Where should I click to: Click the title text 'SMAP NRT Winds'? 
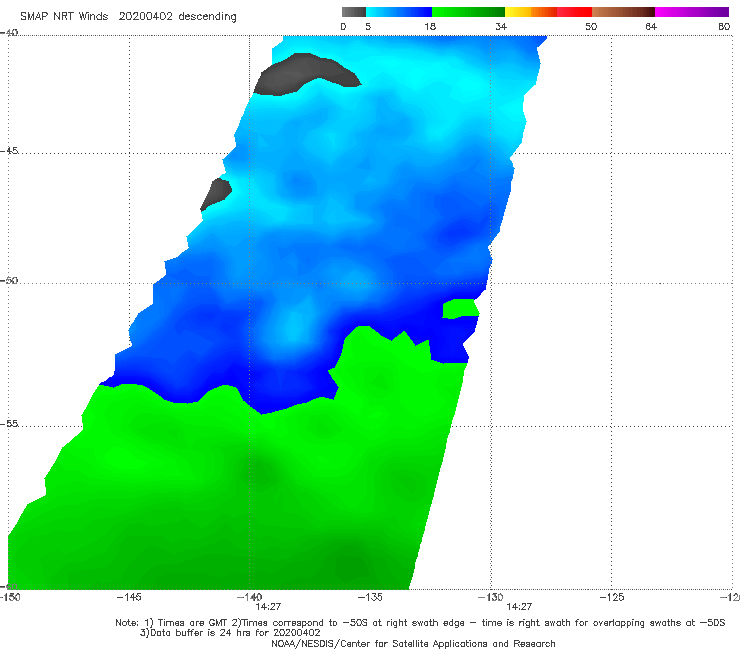click(x=64, y=16)
